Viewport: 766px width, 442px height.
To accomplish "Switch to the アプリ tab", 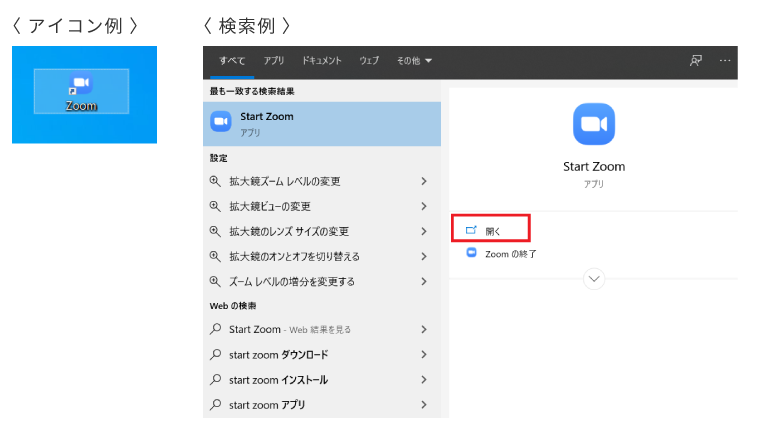I will click(274, 61).
